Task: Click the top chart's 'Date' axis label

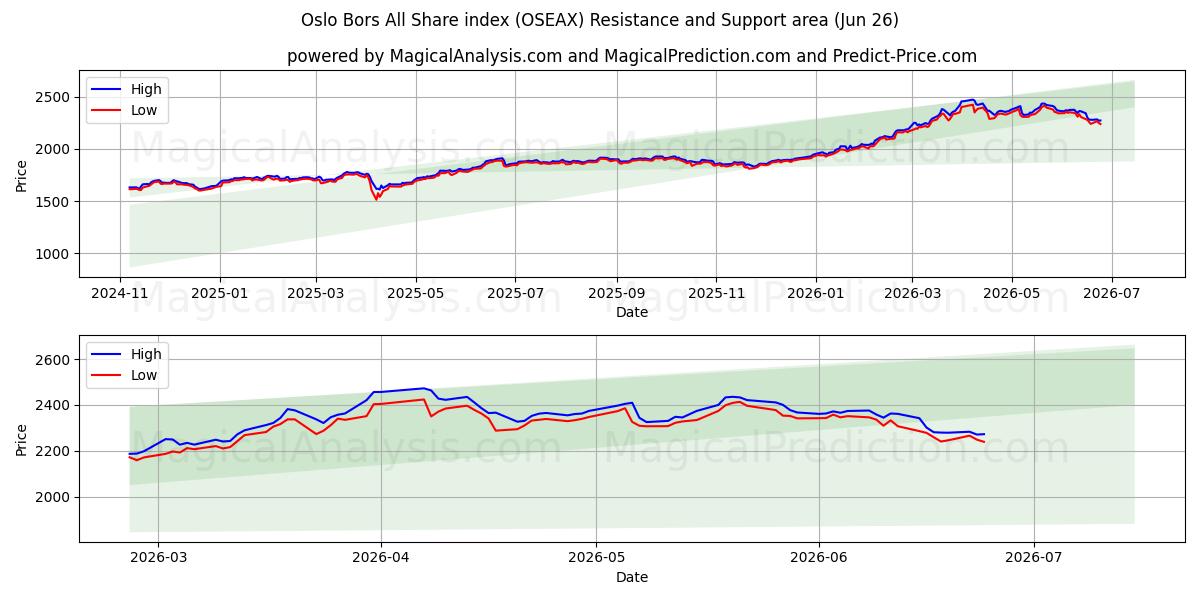Action: [x=632, y=312]
